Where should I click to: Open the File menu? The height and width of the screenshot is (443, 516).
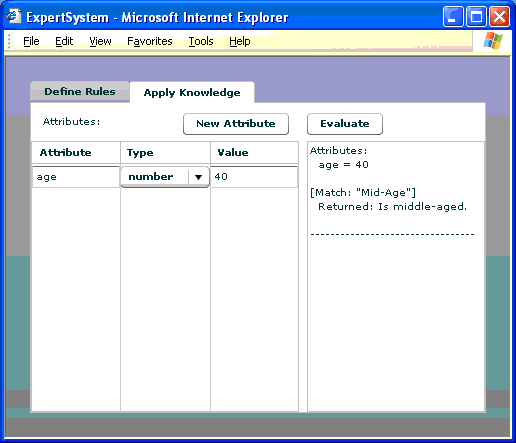31,41
